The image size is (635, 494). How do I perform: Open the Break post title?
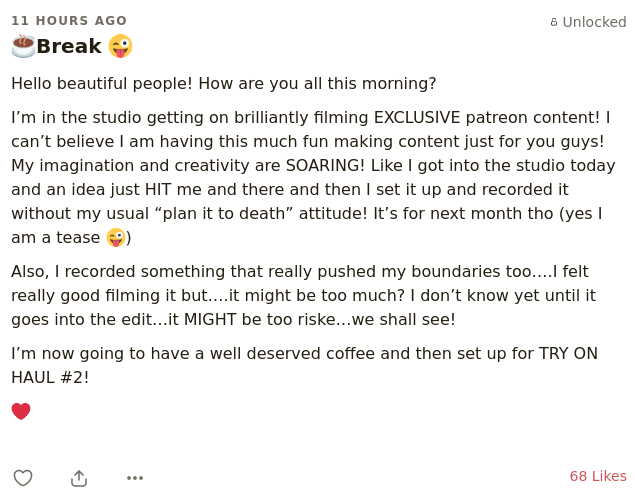pyautogui.click(x=69, y=46)
